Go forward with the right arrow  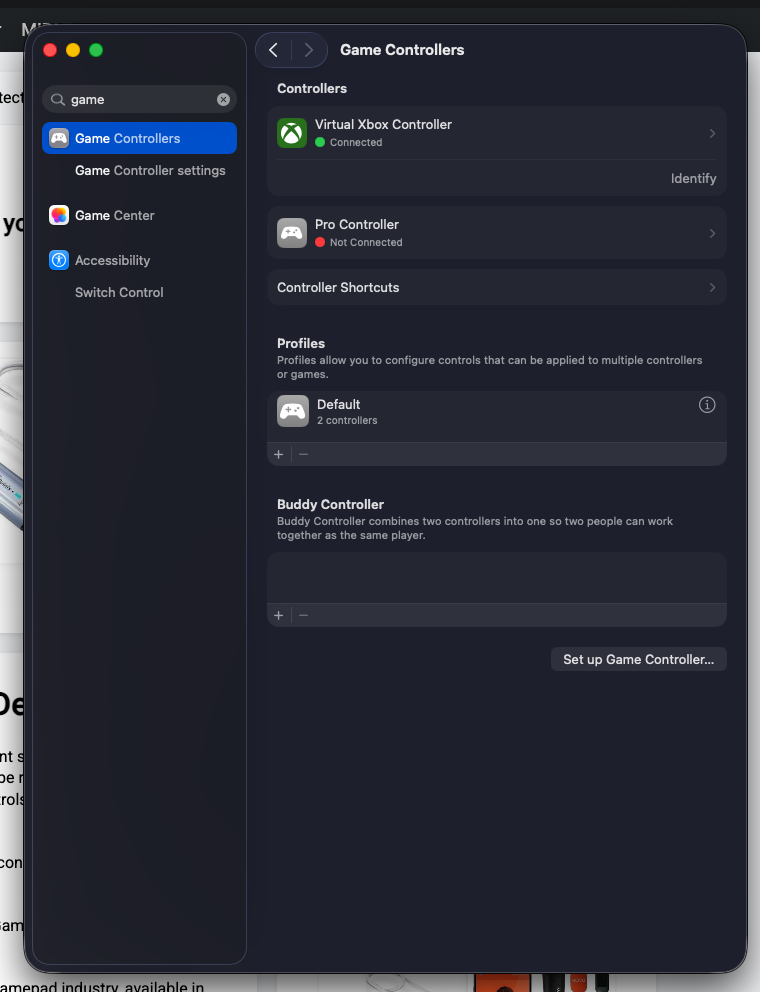pos(309,50)
